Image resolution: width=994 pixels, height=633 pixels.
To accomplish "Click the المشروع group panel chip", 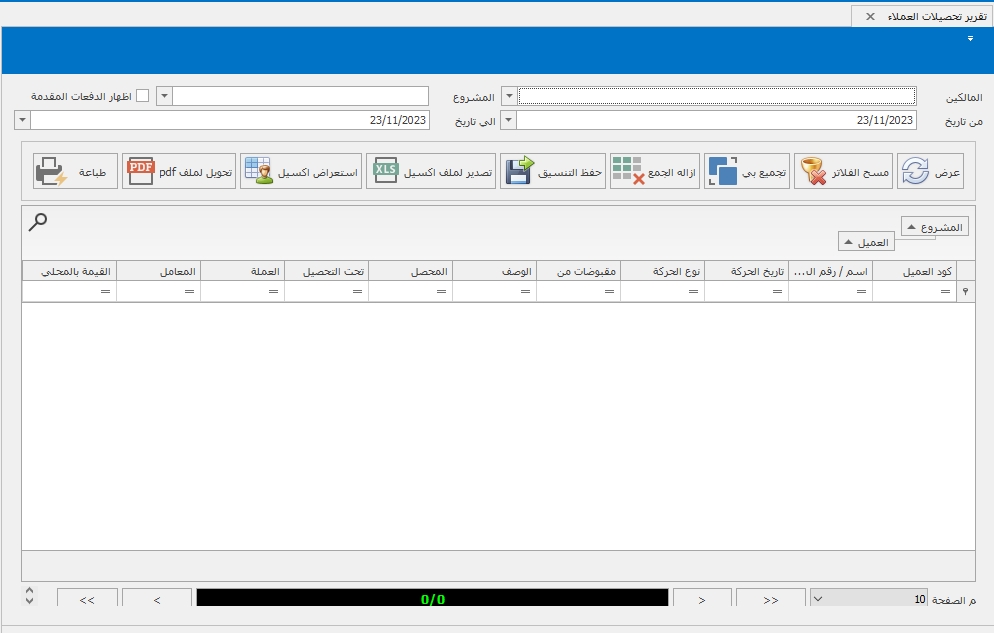I will (x=934, y=227).
